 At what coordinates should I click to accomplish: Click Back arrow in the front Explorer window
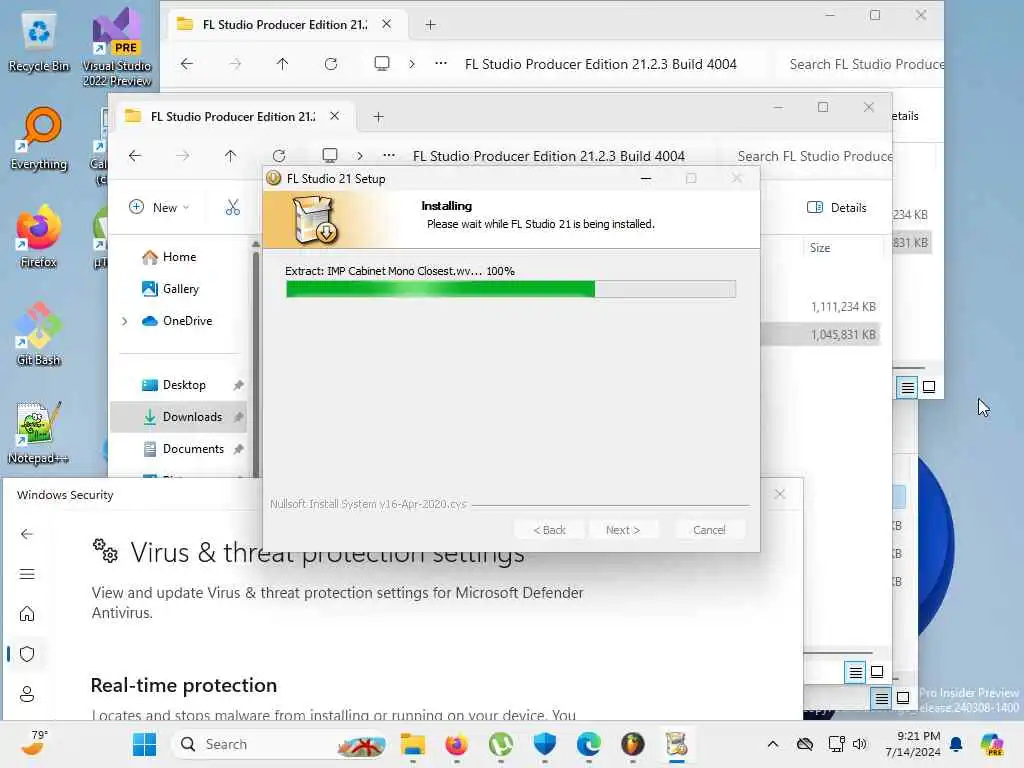[x=135, y=156]
